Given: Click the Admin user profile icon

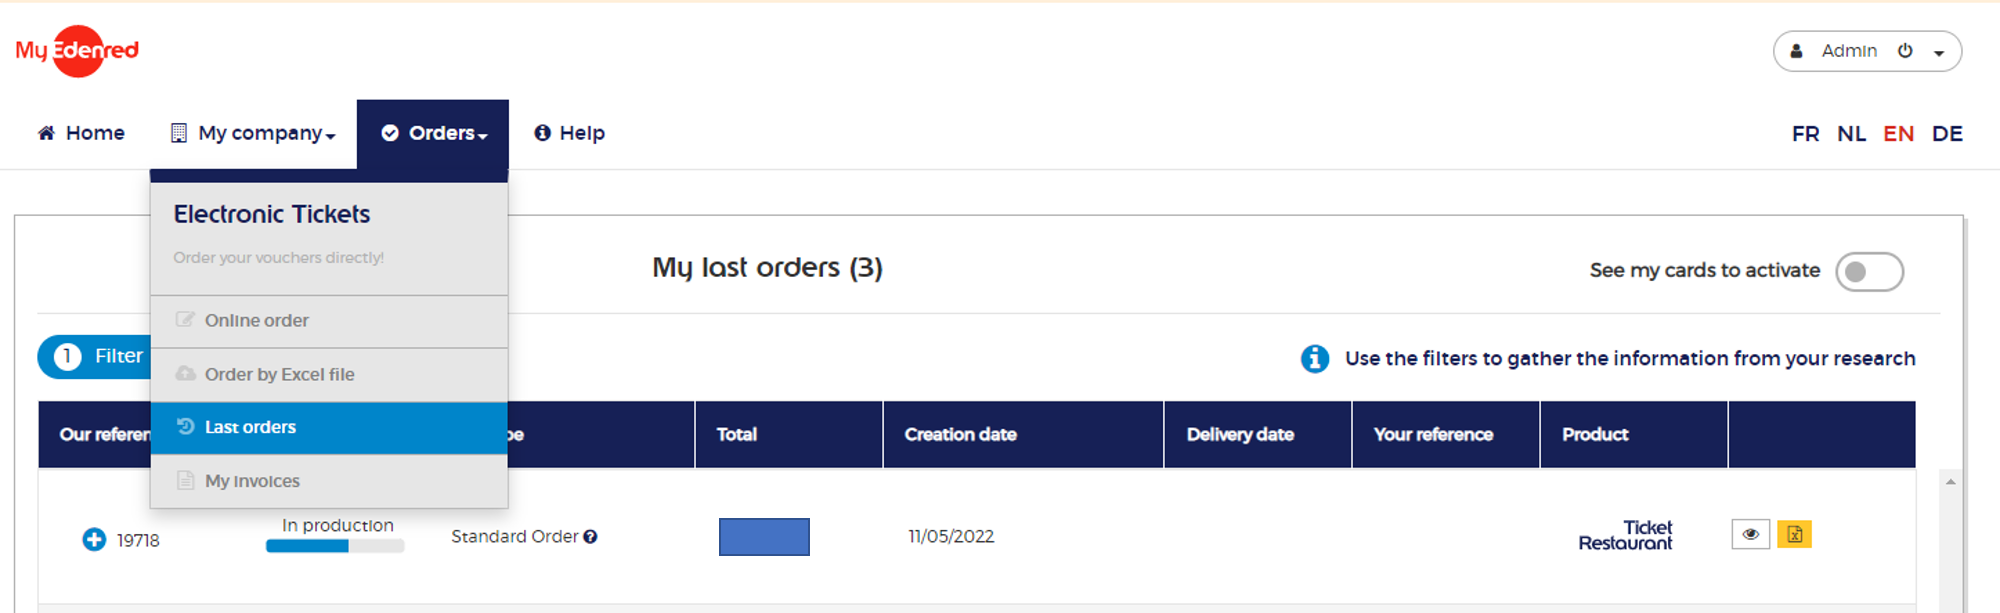Looking at the screenshot, I should pos(1796,51).
